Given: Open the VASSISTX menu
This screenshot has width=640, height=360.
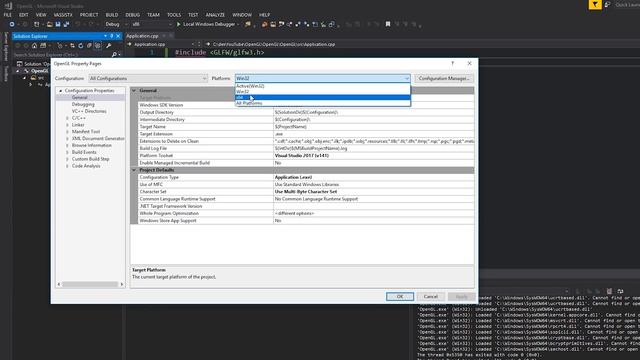Looking at the screenshot, I should pyautogui.click(x=63, y=15).
